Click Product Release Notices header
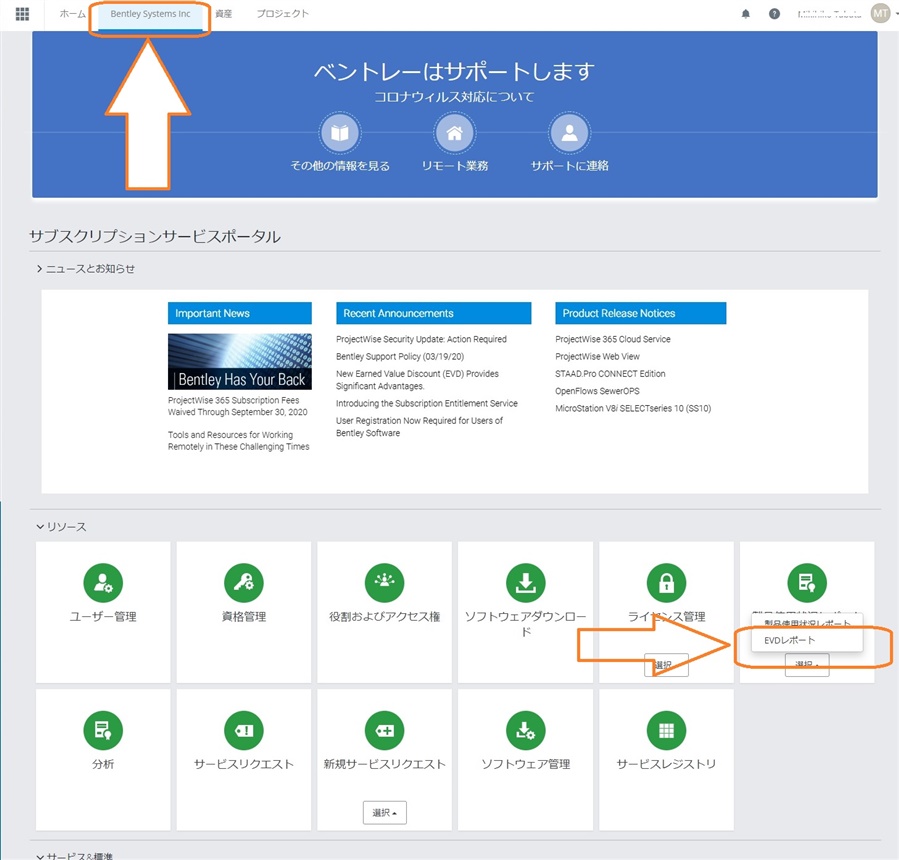The width and height of the screenshot is (899, 860). (x=640, y=313)
